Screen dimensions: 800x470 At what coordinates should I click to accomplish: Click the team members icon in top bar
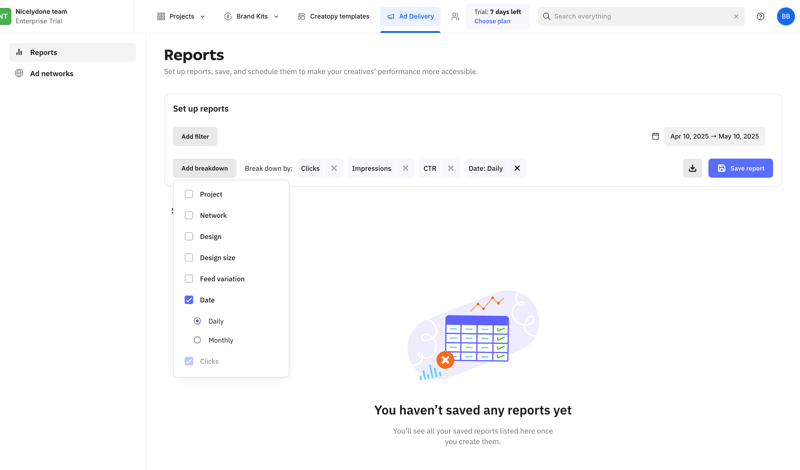455,16
